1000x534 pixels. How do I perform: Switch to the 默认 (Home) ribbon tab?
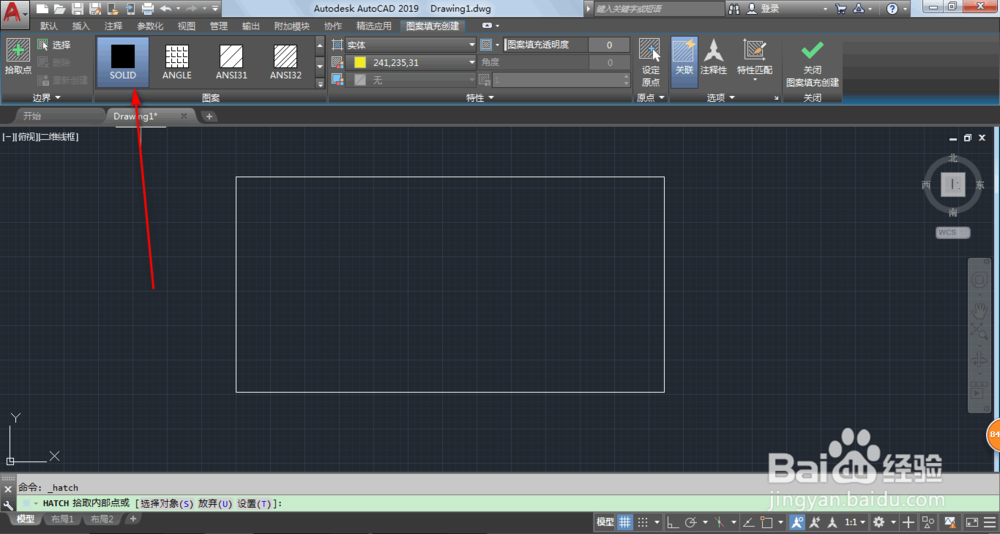[x=48, y=26]
